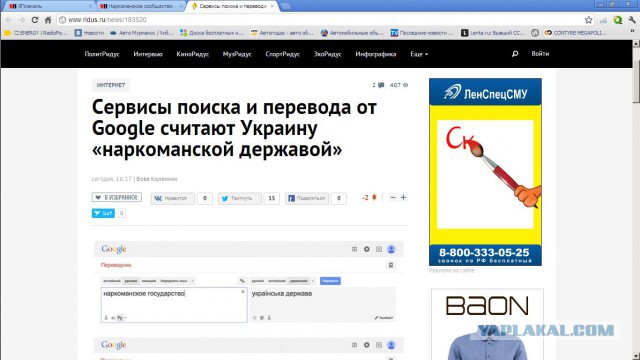Click the signal bars extension icon
Image resolution: width=640 pixels, height=360 pixels.
pyautogui.click(x=603, y=20)
